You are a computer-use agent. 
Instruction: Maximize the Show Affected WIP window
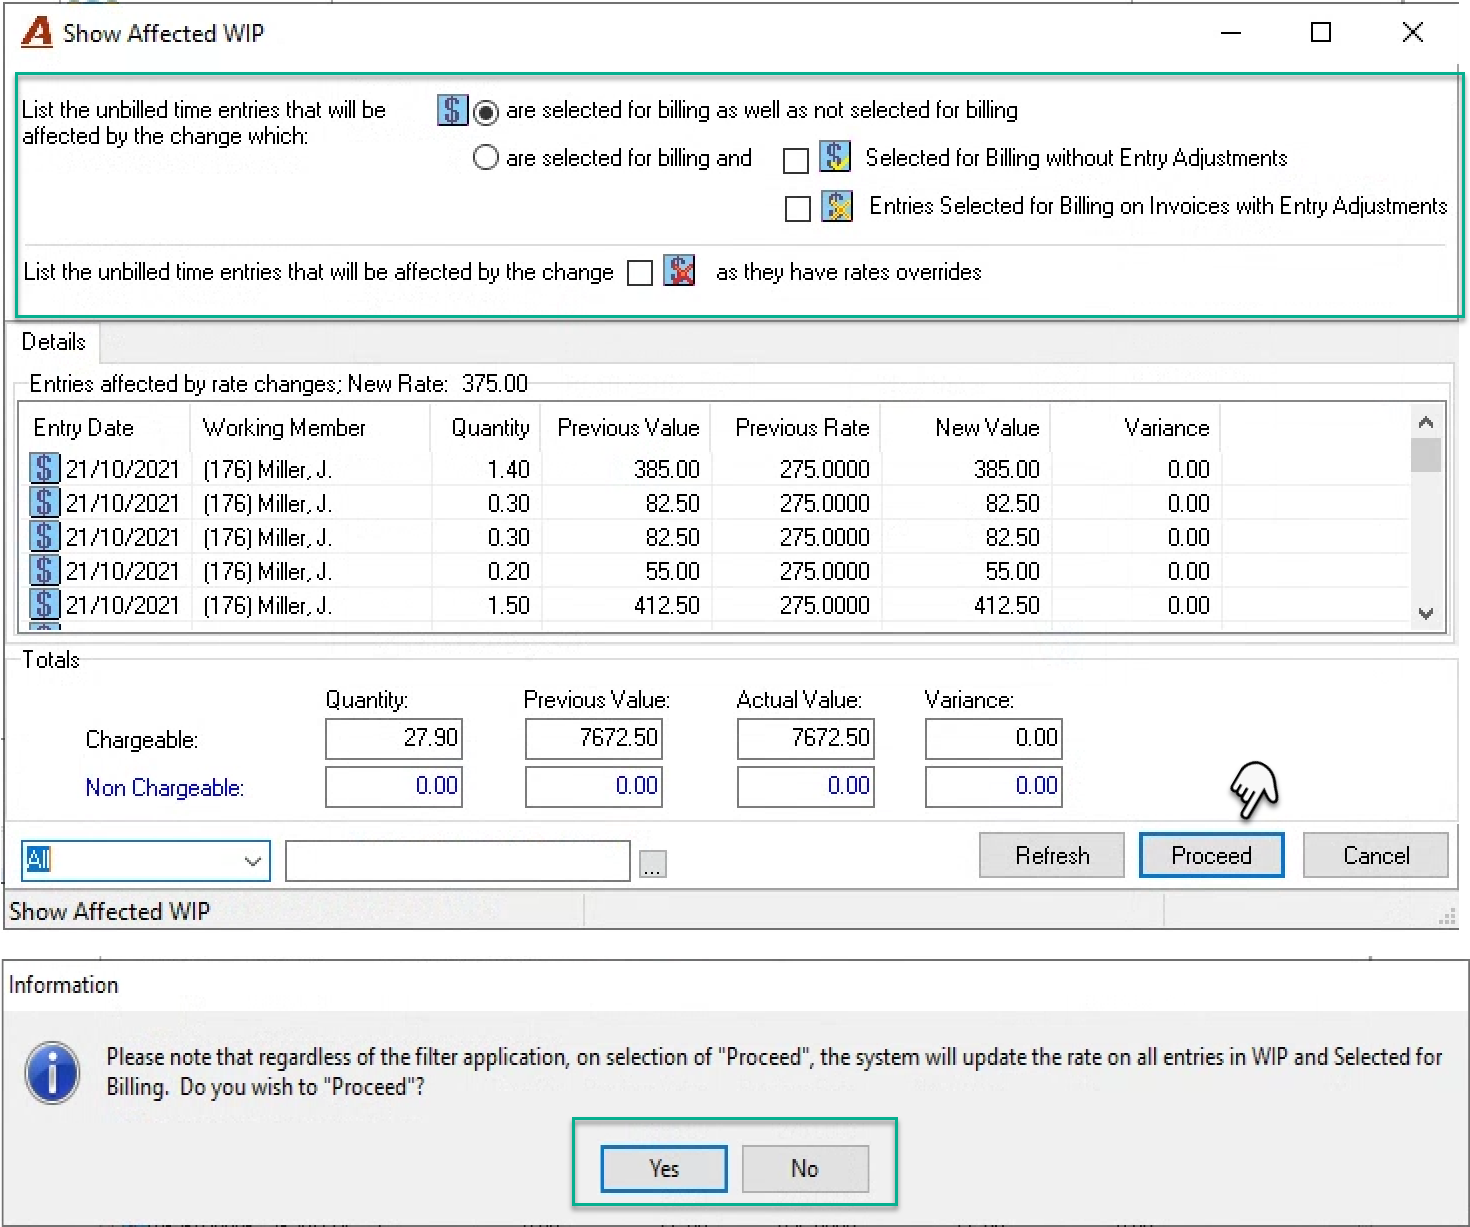point(1321,33)
